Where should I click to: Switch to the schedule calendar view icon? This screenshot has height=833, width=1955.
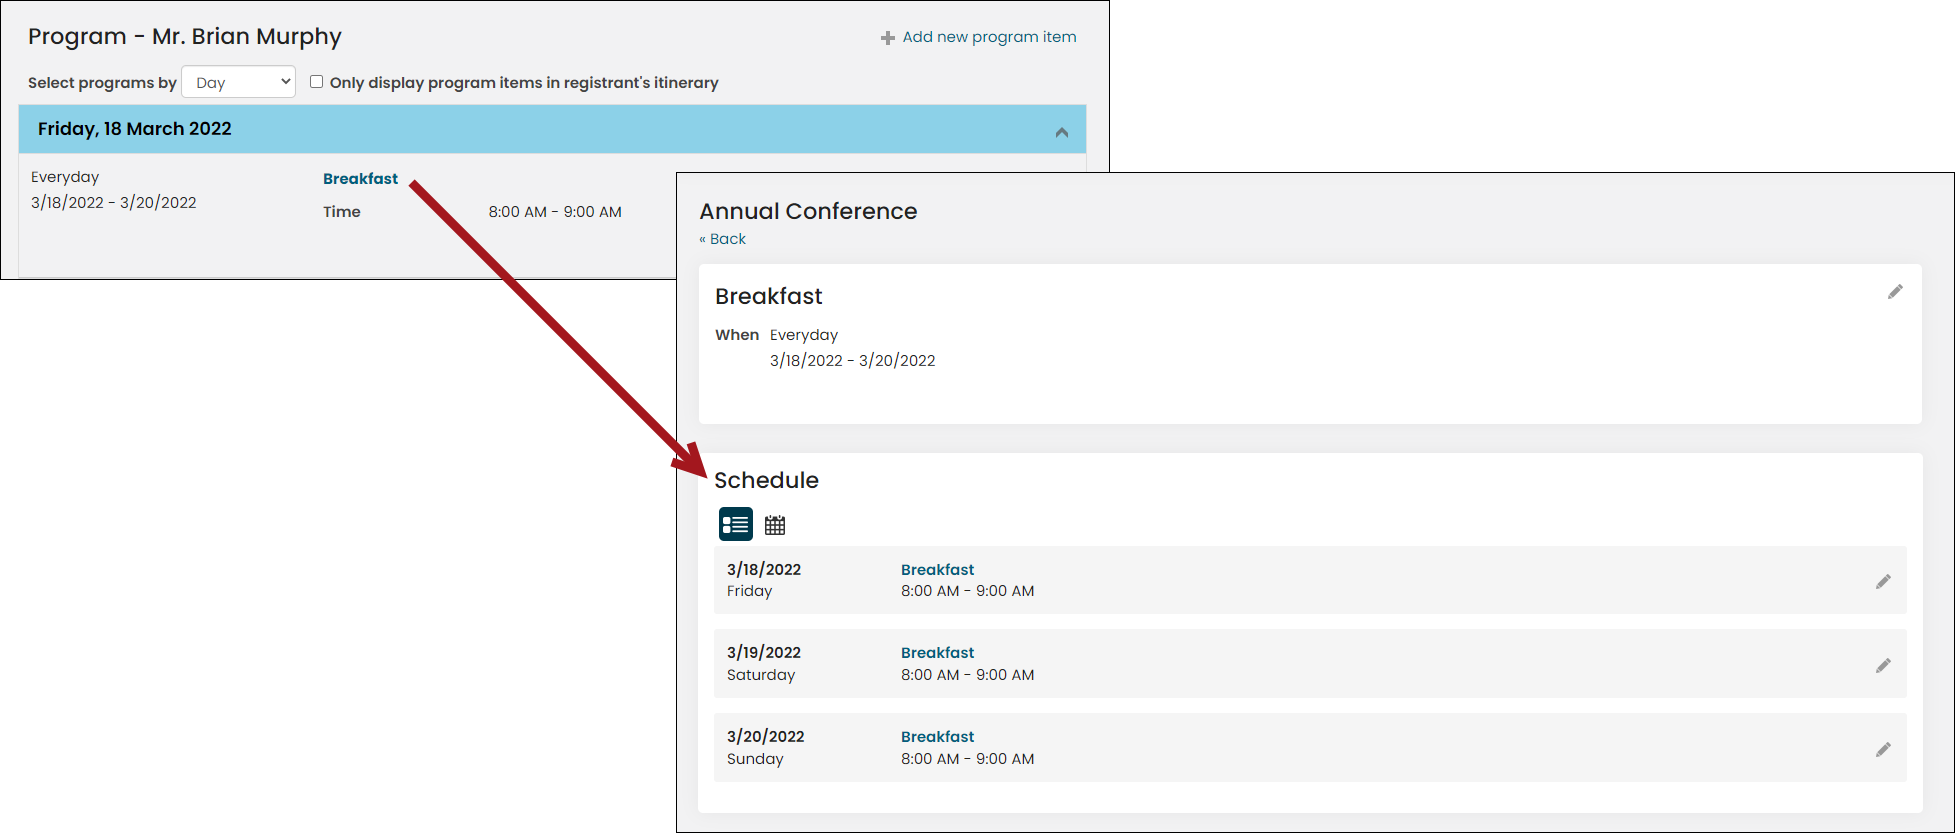775,524
